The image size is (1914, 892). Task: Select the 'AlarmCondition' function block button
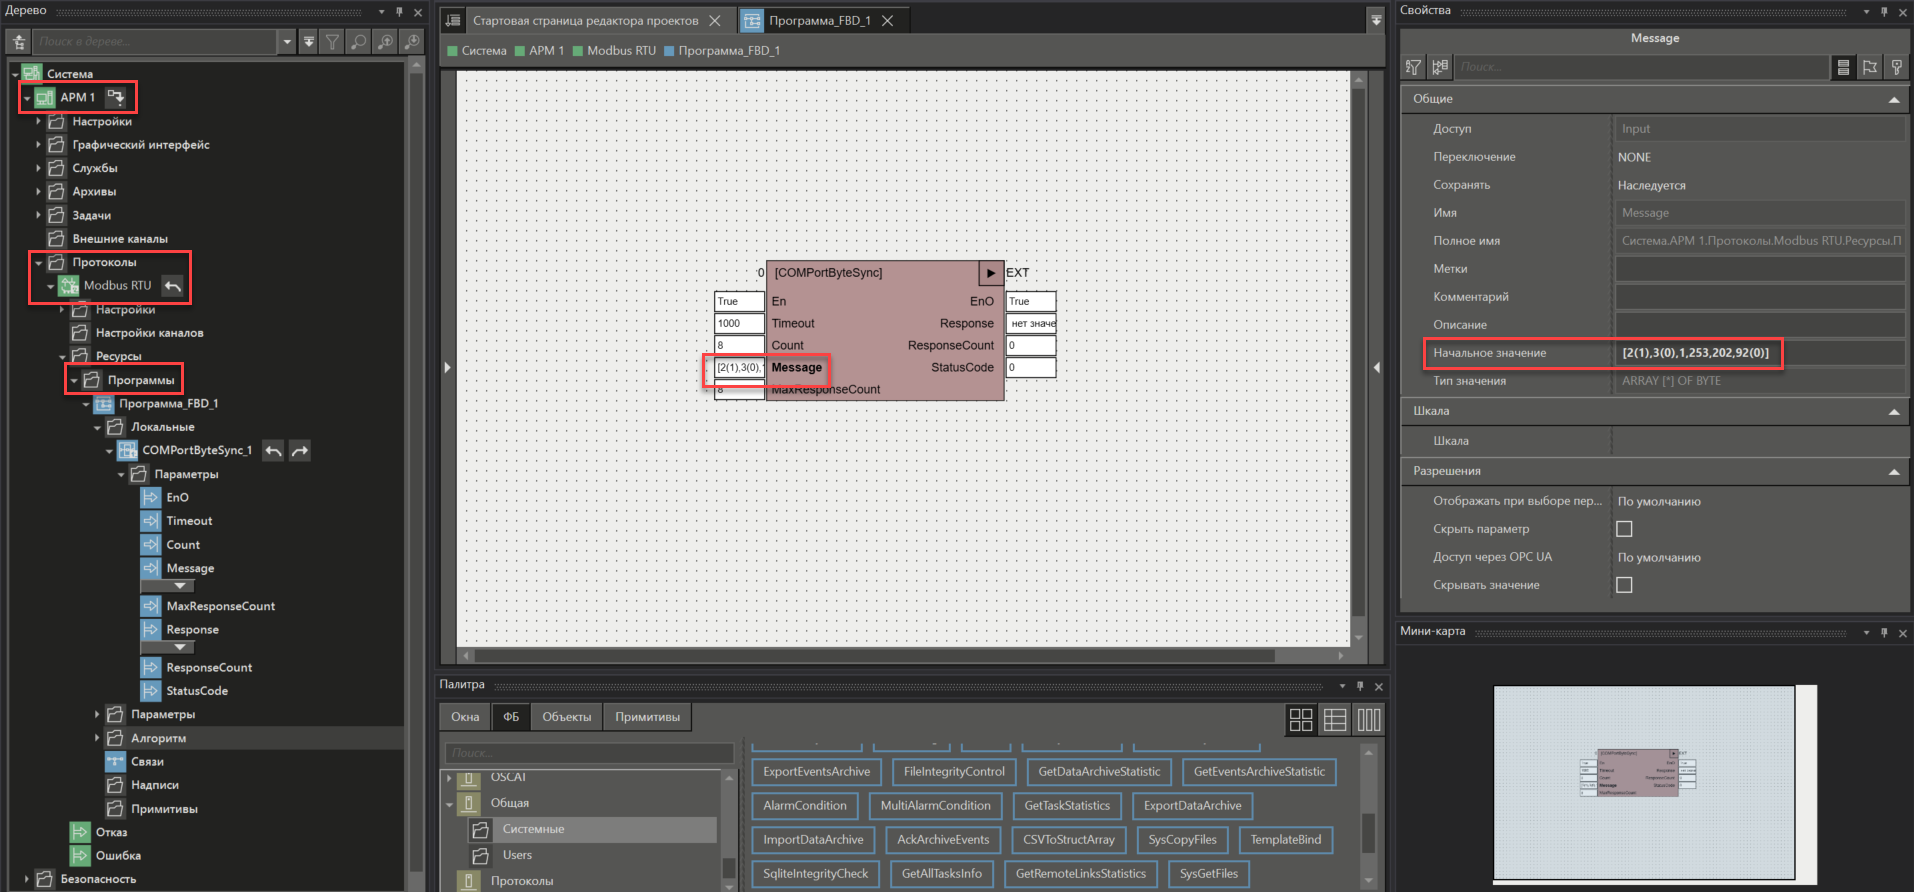pyautogui.click(x=804, y=806)
